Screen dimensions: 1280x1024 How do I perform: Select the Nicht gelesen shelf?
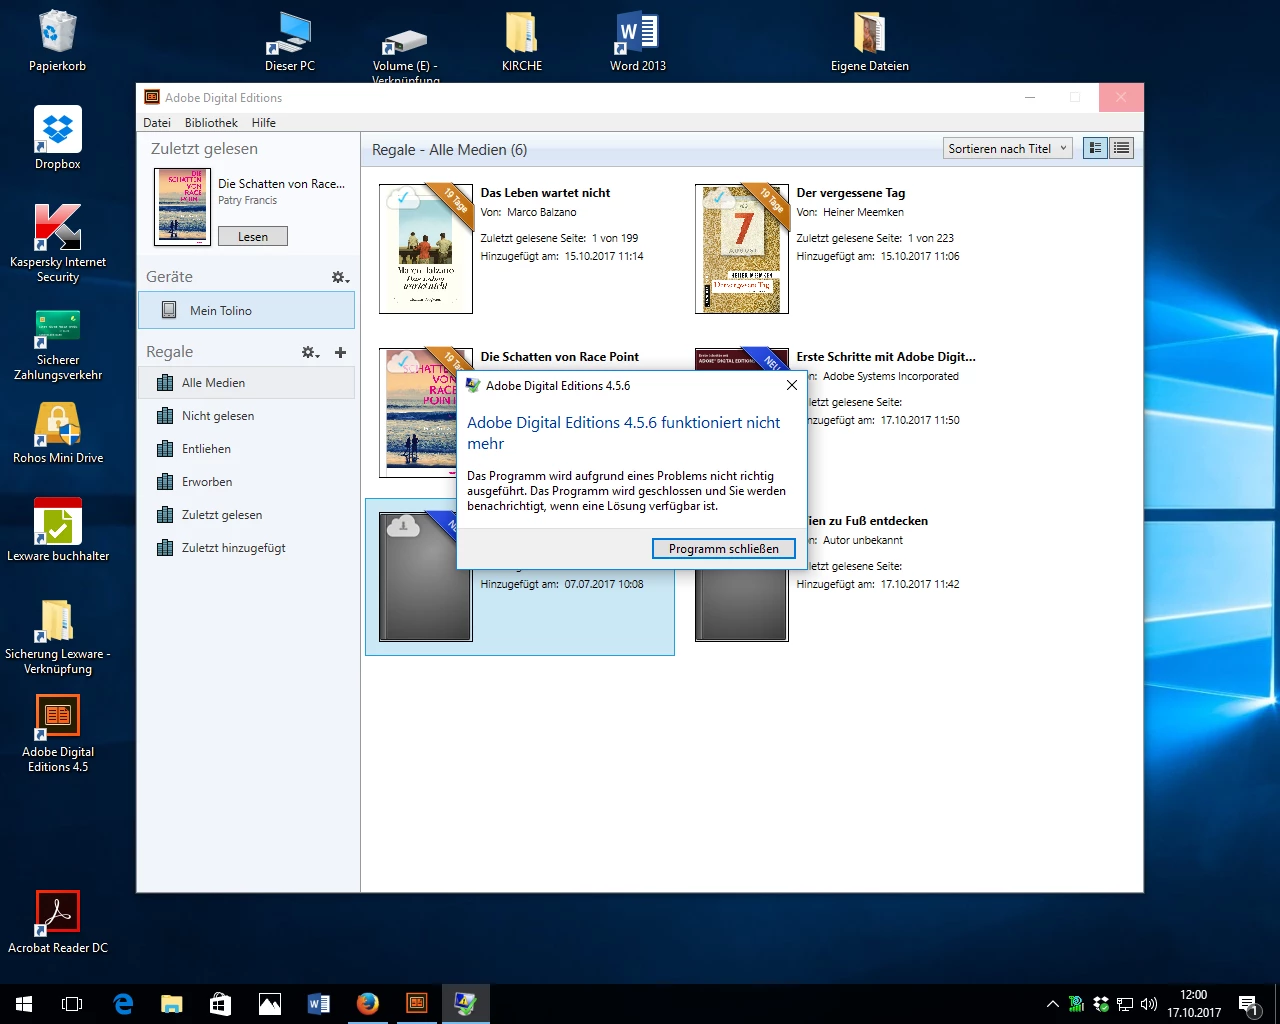tap(246, 416)
